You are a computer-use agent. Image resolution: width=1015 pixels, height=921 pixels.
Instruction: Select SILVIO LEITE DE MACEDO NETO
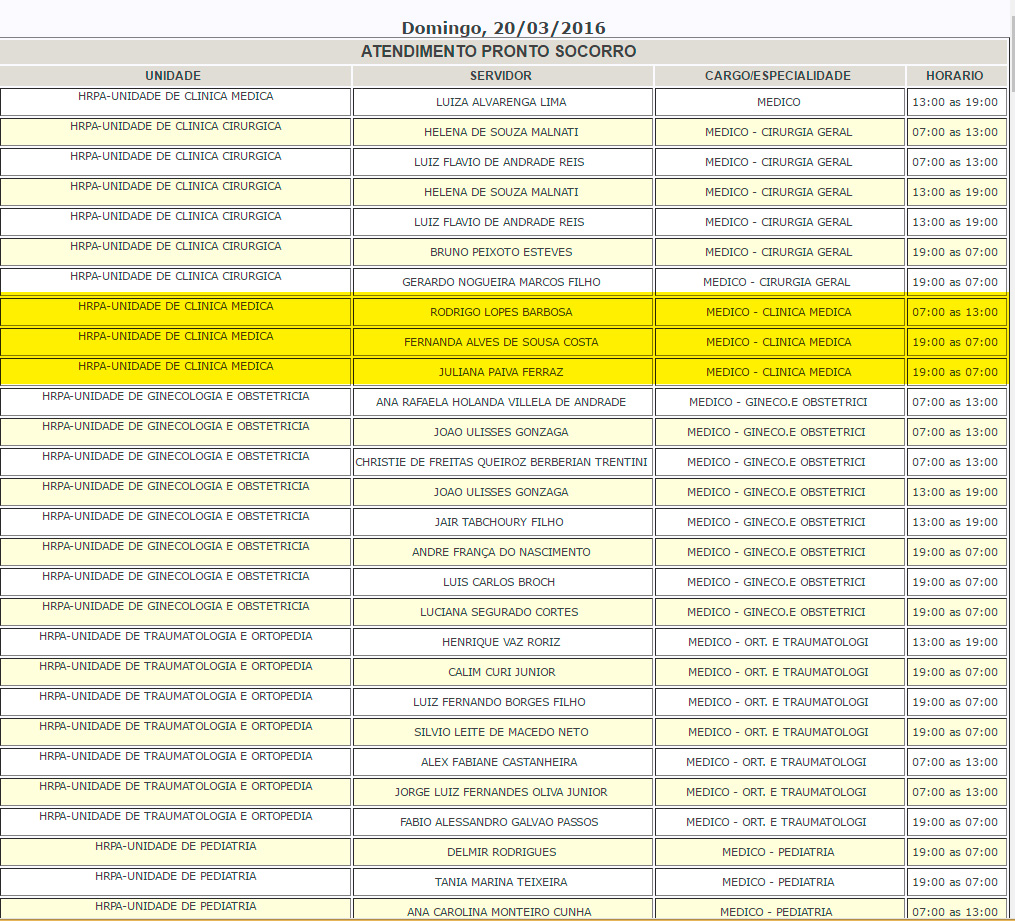pyautogui.click(x=501, y=732)
